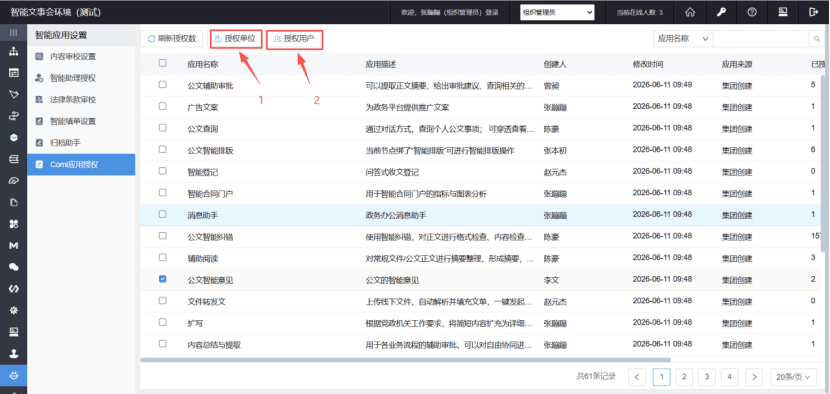Click the horizontal table scrollbar
This screenshot has width=830, height=394.
[405, 360]
